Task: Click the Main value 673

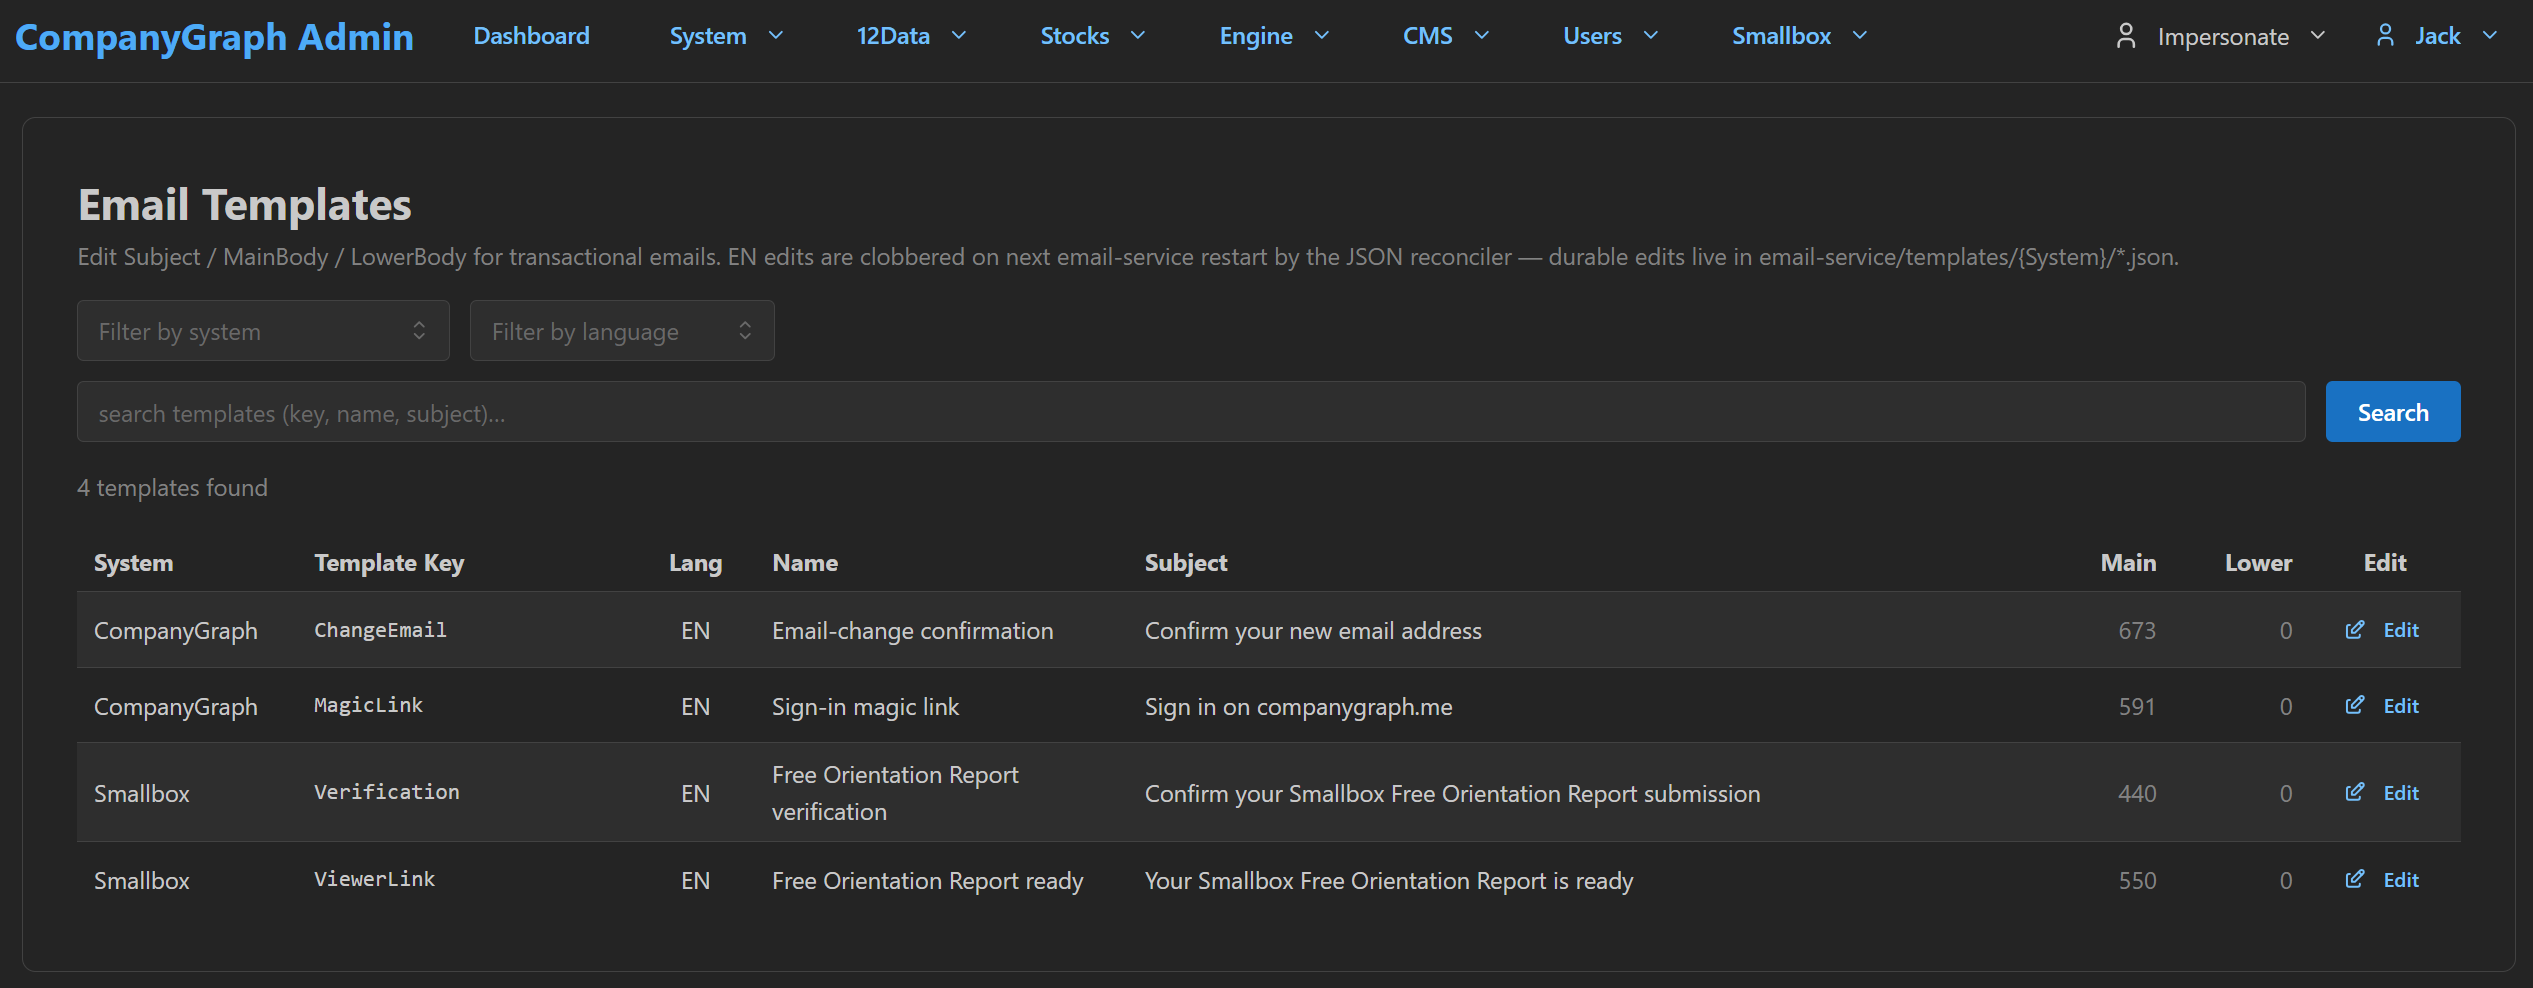Action: [x=2137, y=631]
